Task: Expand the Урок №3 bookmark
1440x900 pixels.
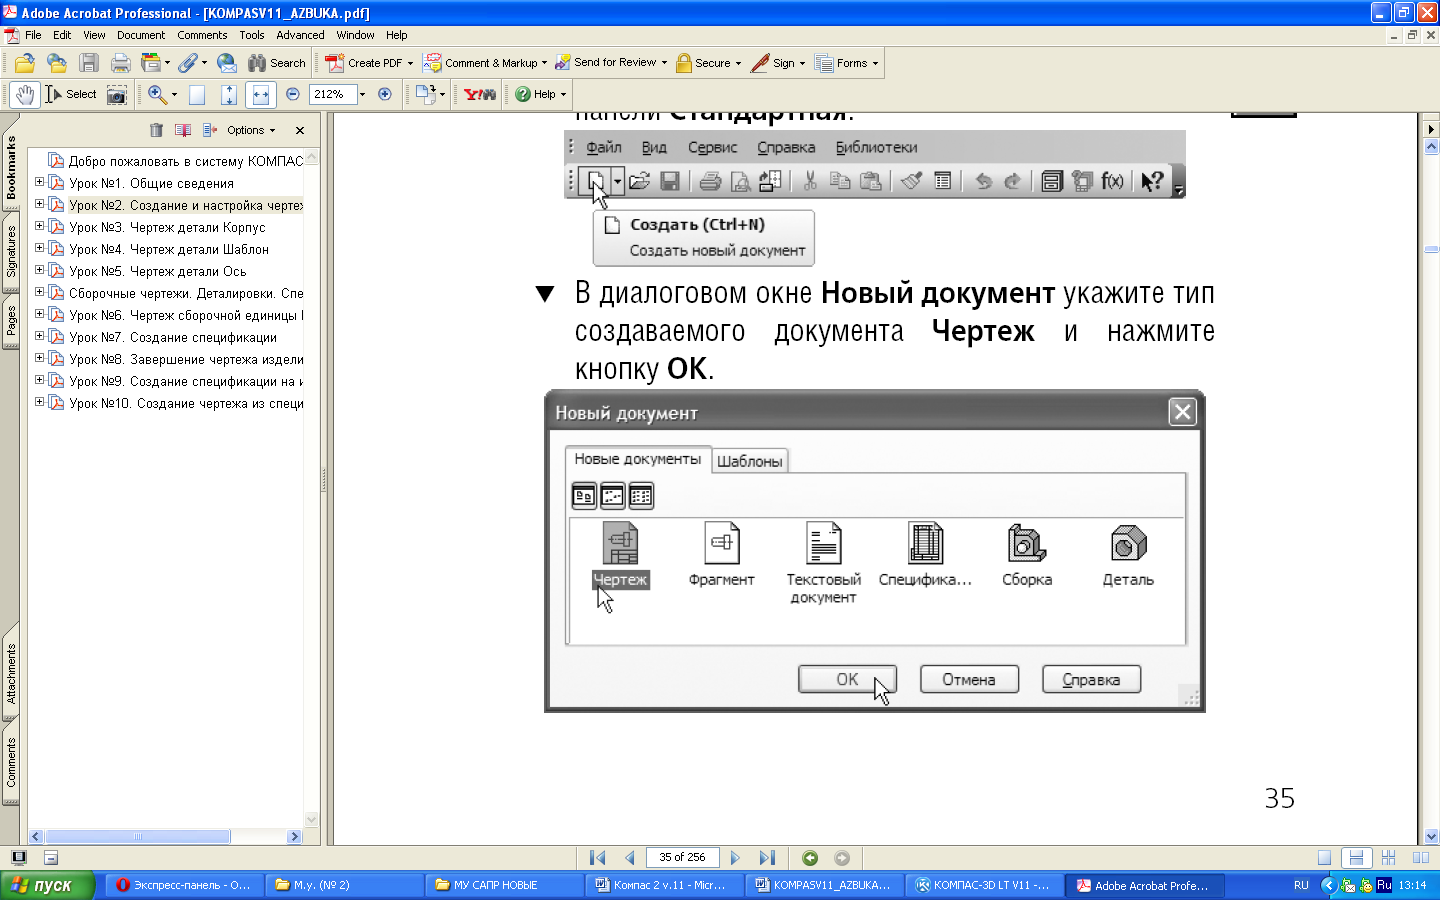Action: (x=40, y=226)
